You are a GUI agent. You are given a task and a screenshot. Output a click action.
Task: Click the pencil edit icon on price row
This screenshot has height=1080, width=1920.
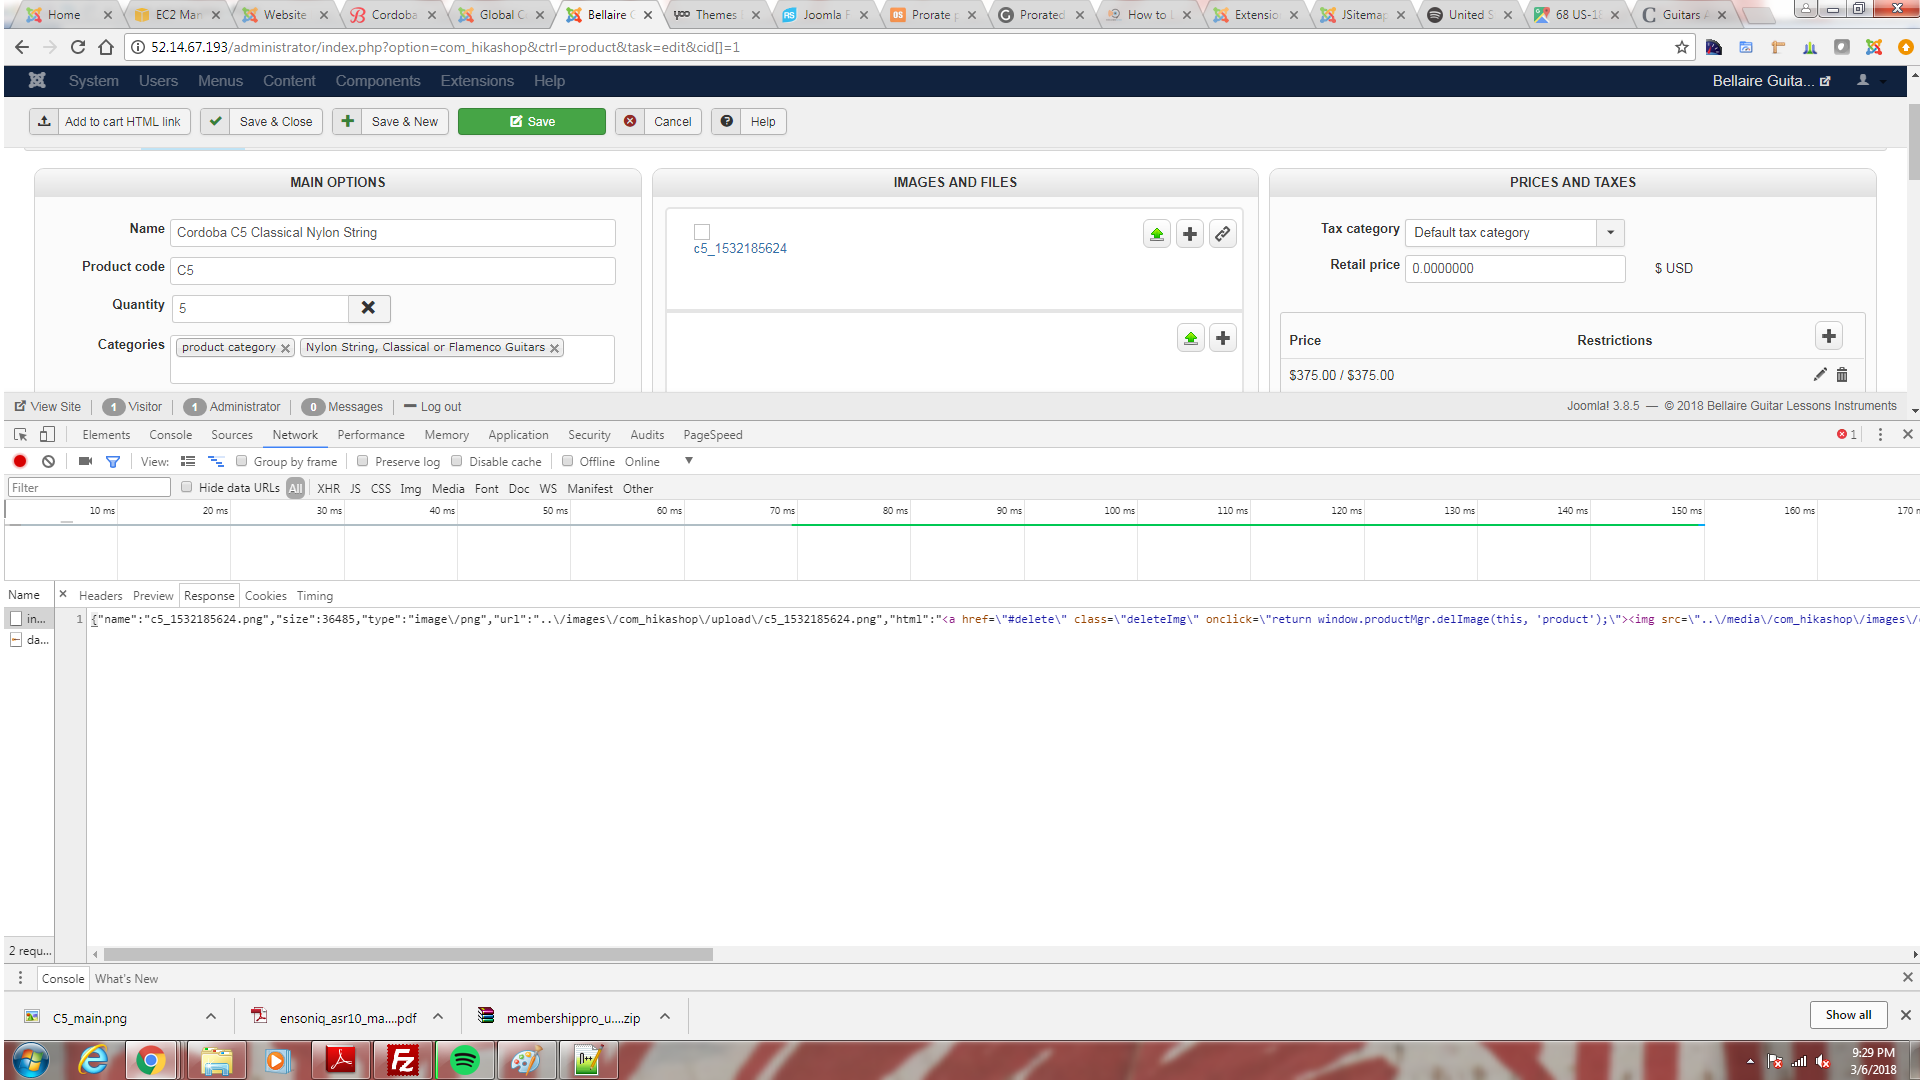(1819, 375)
